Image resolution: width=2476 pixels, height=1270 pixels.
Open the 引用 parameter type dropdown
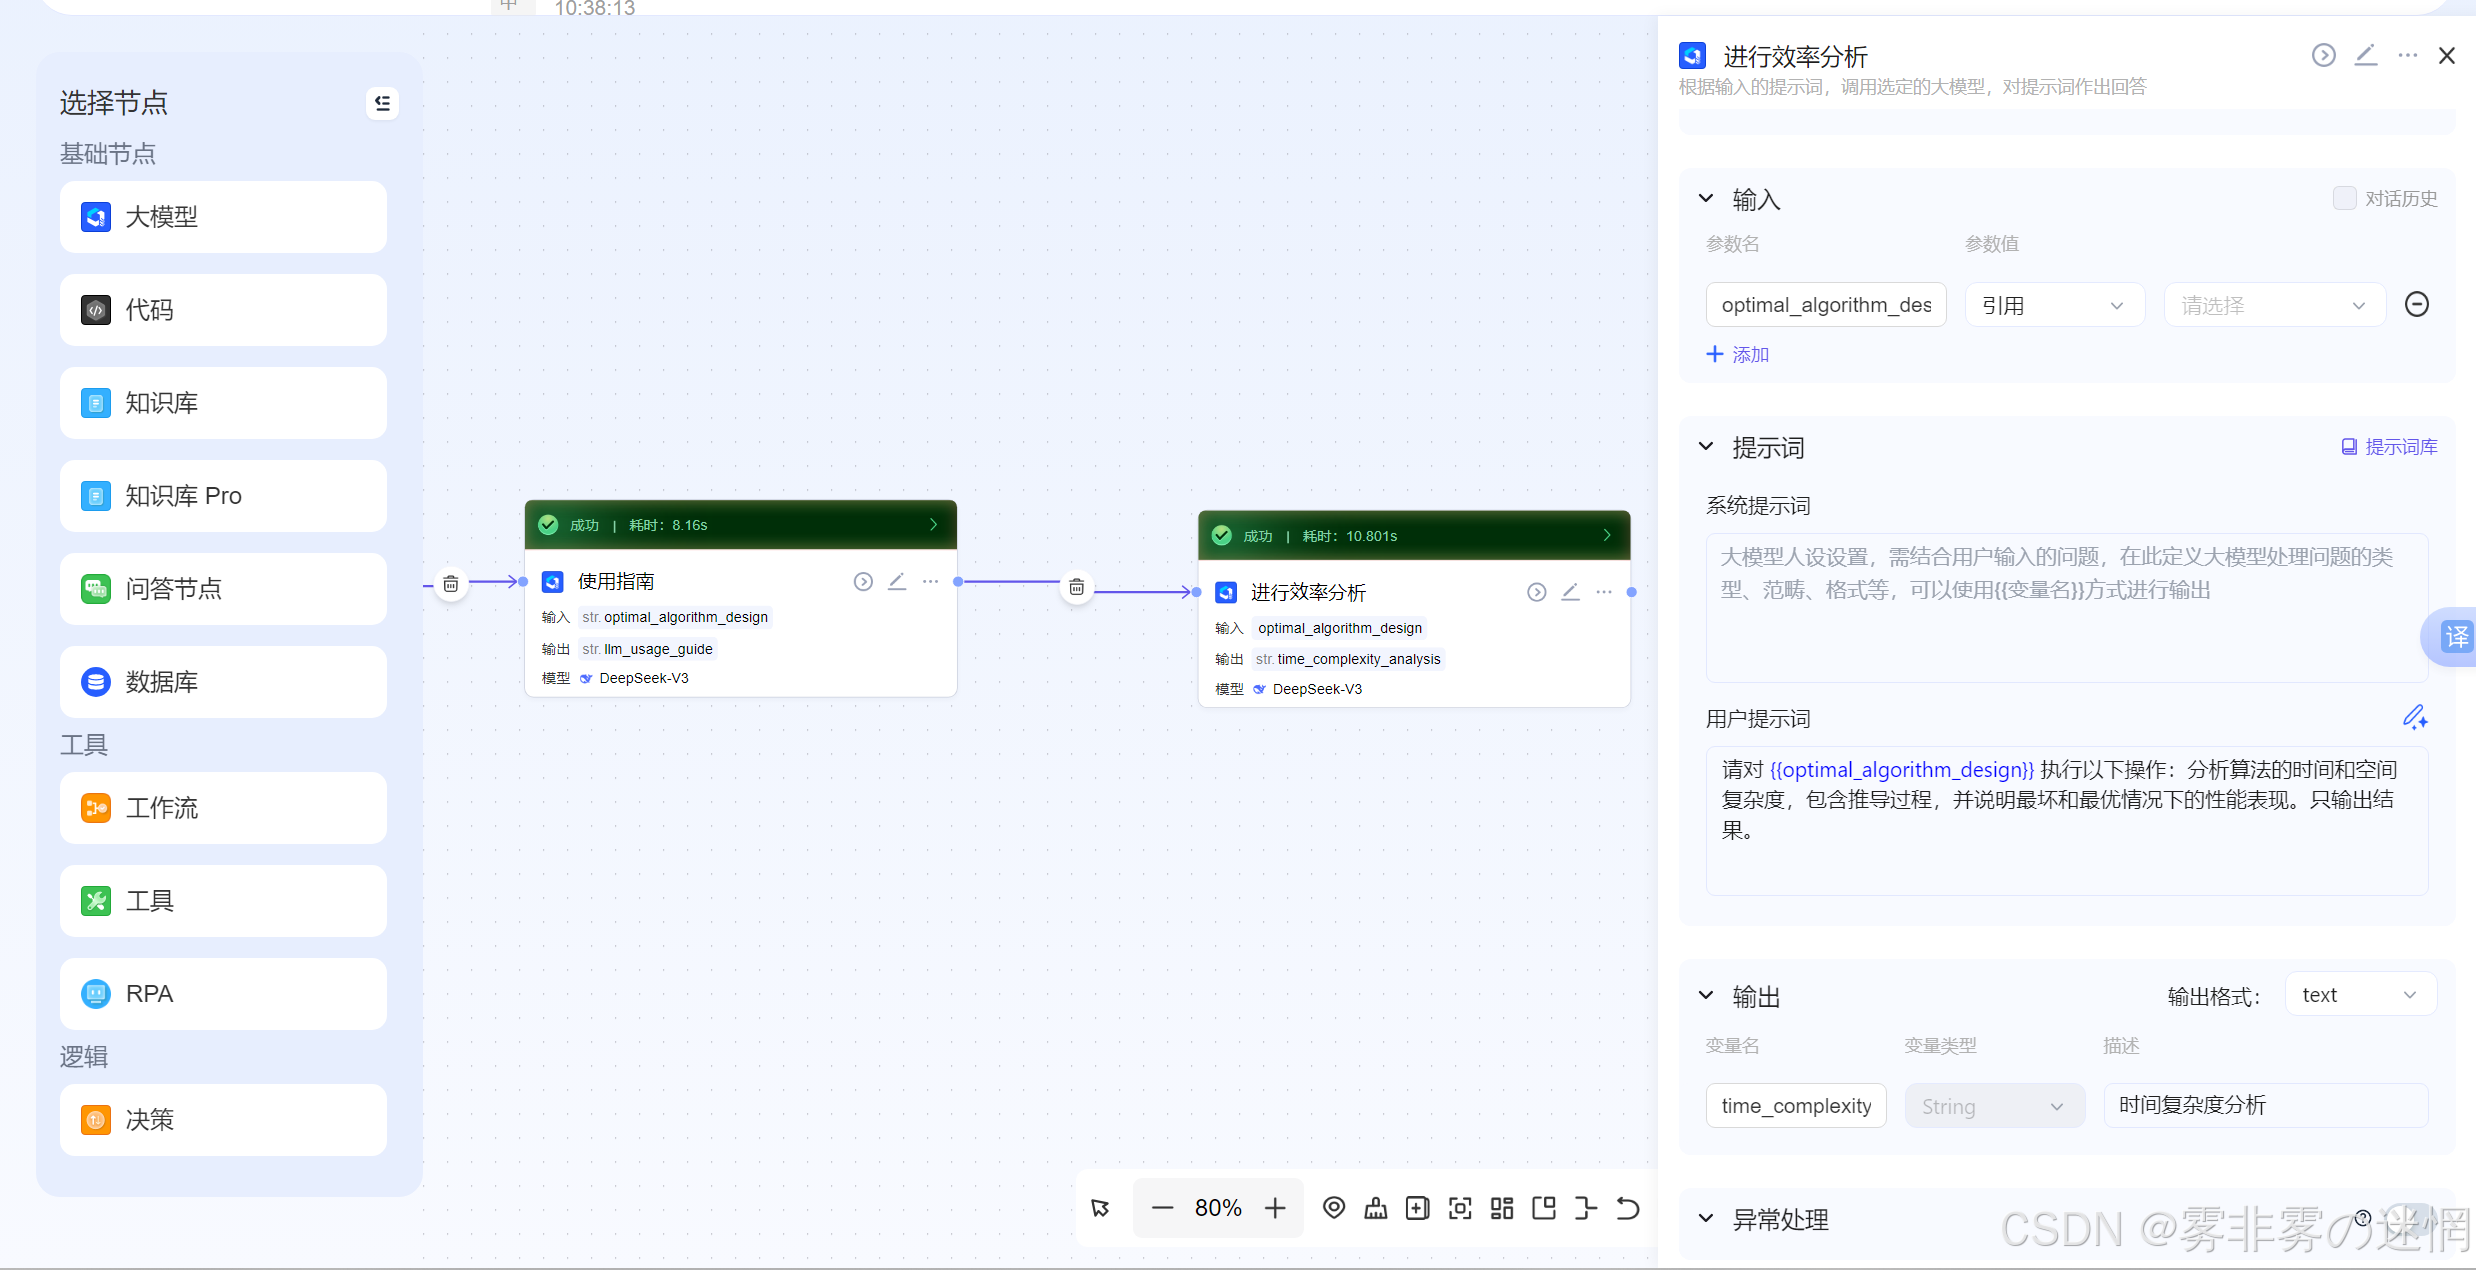pyautogui.click(x=2053, y=305)
